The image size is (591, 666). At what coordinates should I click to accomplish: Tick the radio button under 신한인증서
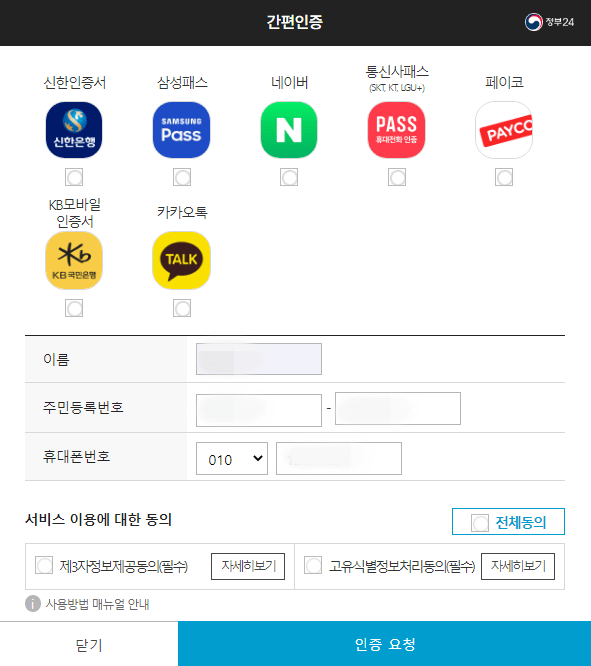[74, 177]
